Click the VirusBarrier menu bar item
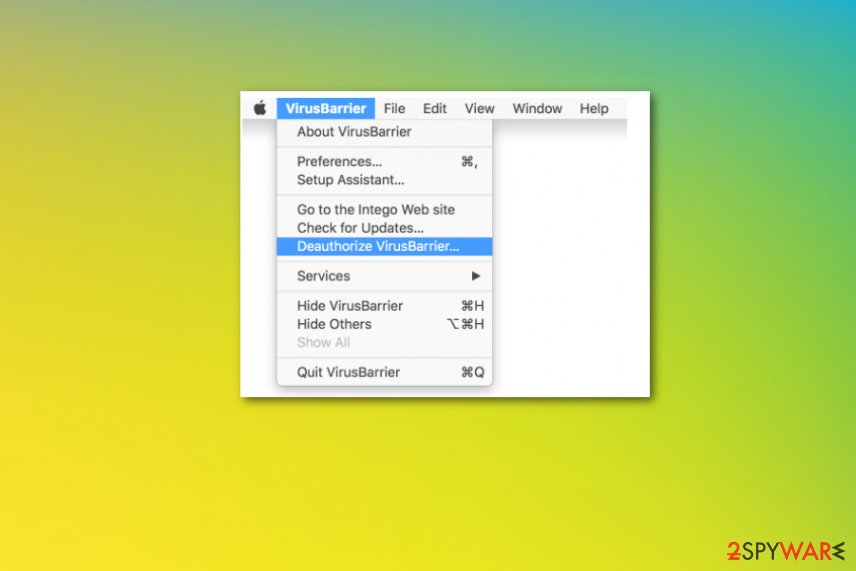 (325, 109)
